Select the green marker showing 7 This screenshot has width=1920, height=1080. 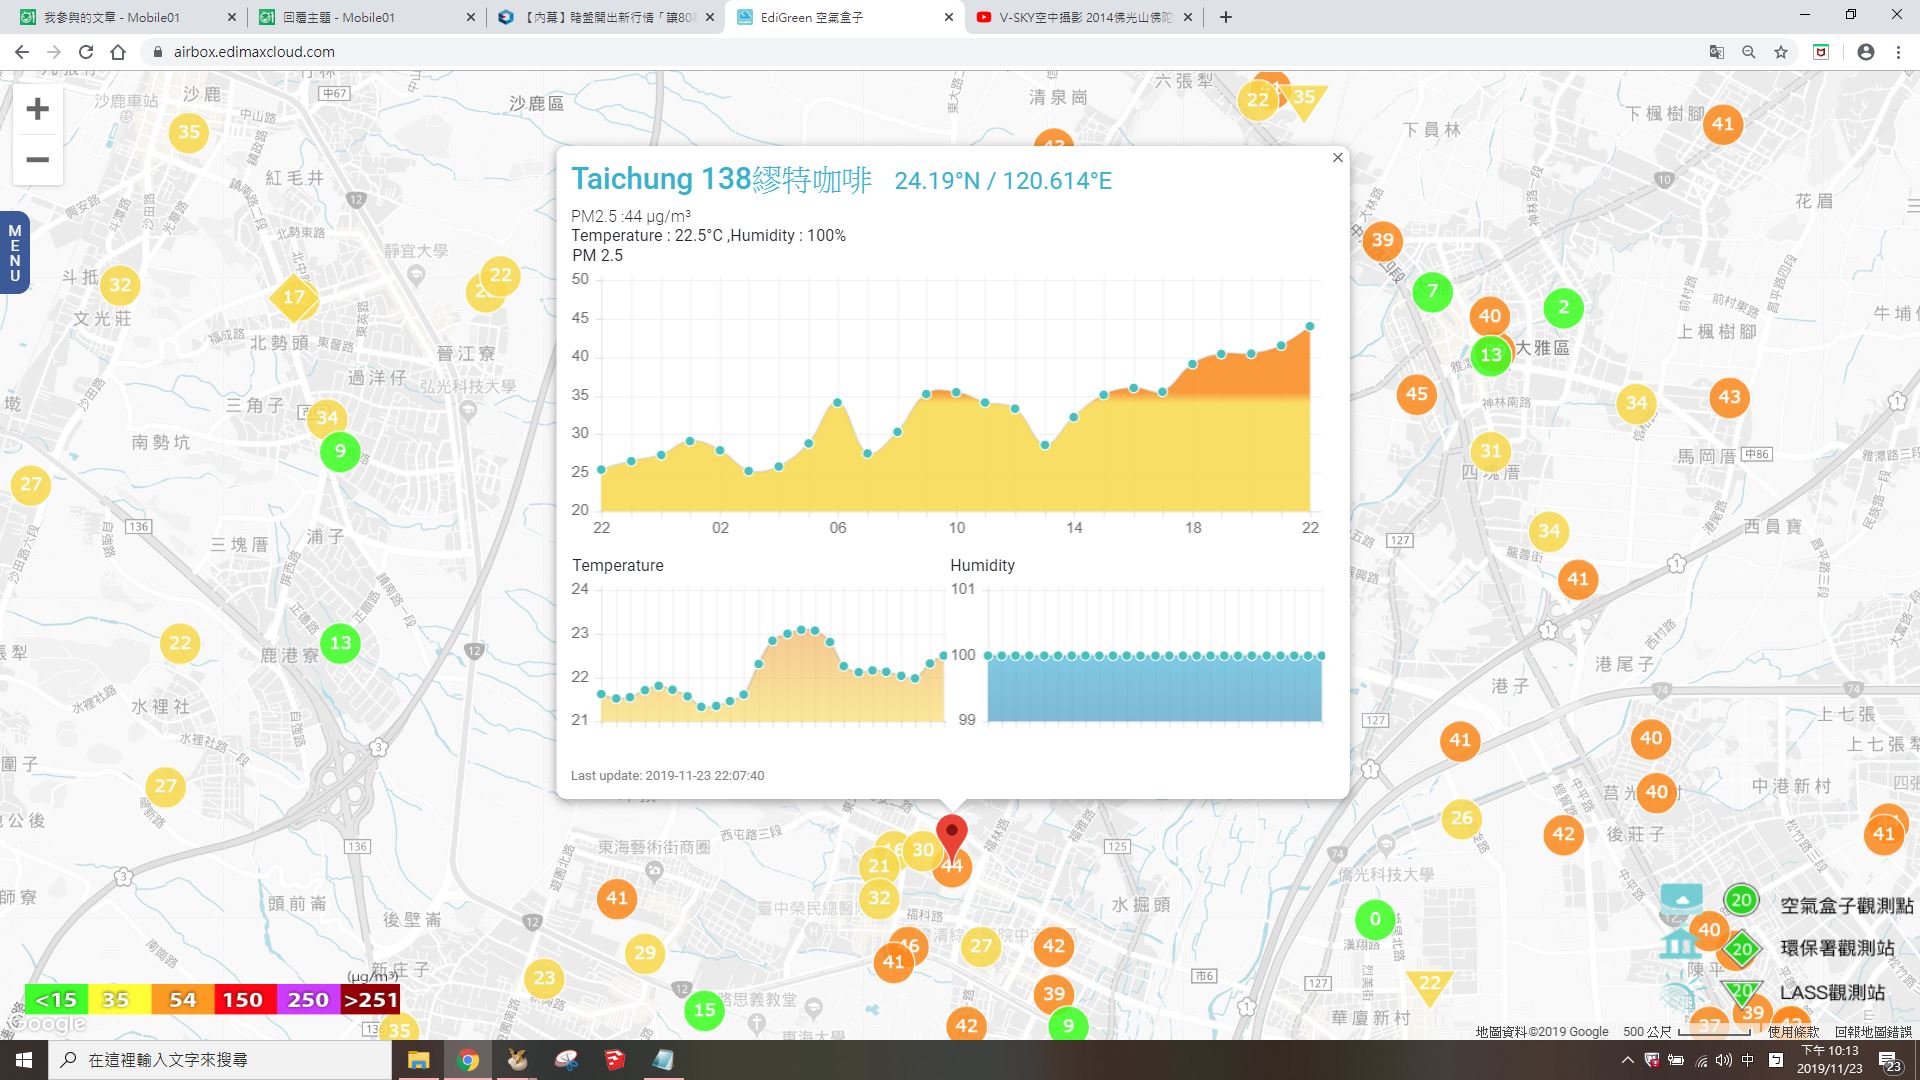coord(1432,292)
